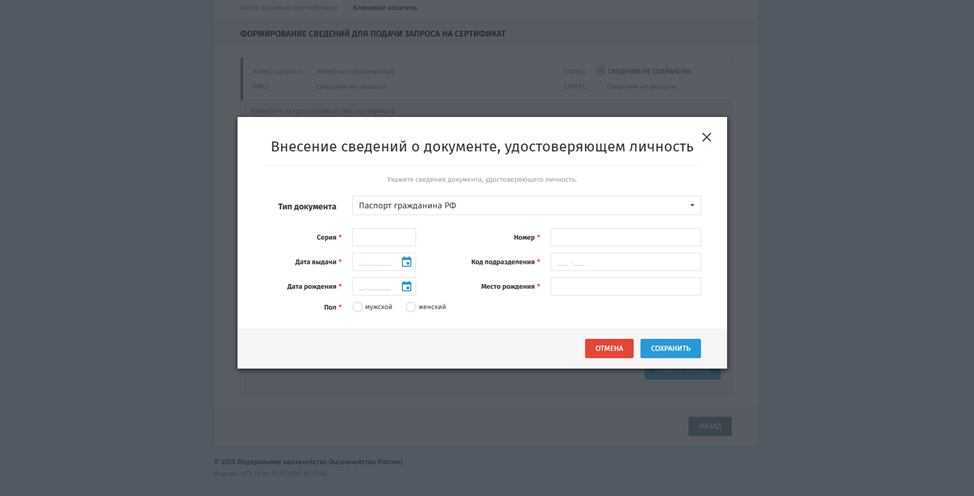974x496 pixels.
Task: Open calendar picker for Дата рождения
Action: [x=406, y=287]
